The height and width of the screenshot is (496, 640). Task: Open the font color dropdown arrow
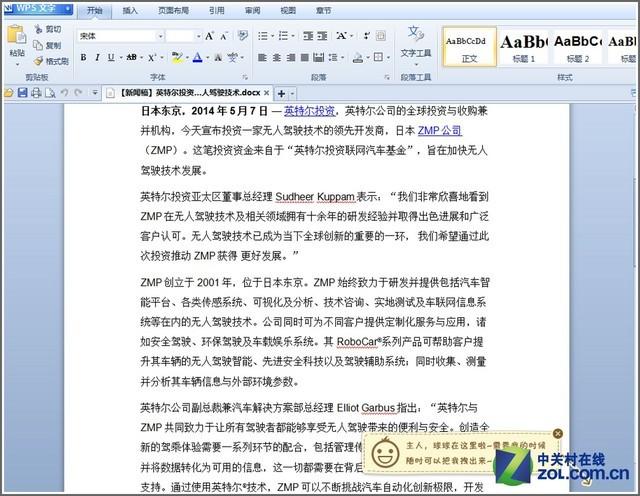[x=207, y=58]
